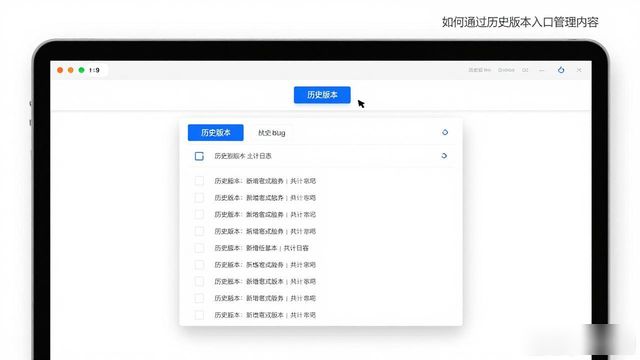Viewport: 640px width, 360px height.
Task: Click the green maximize dot in the title bar
Action: [x=81, y=70]
